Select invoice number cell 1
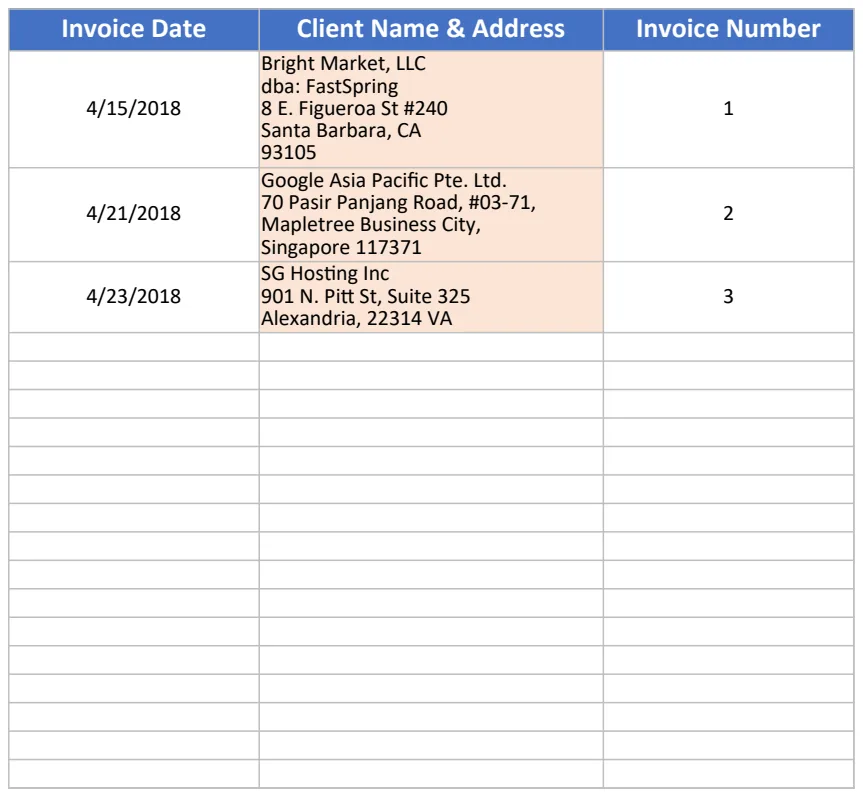 pos(728,109)
